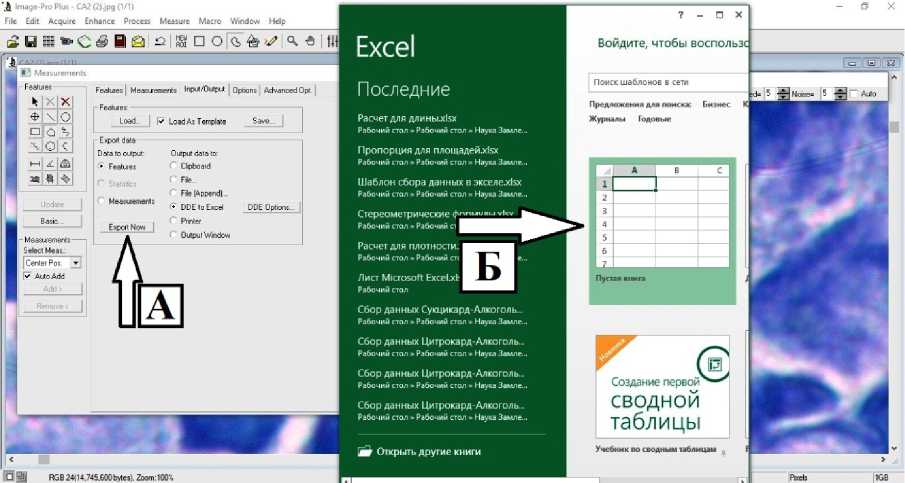Click the Бизнес search suggestion link
The width and height of the screenshot is (905, 483).
(716, 104)
